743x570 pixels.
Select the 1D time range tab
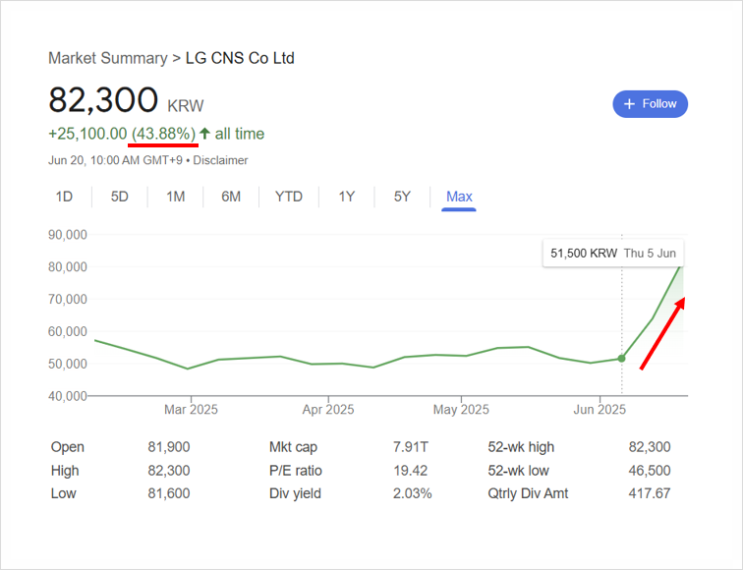tap(64, 196)
